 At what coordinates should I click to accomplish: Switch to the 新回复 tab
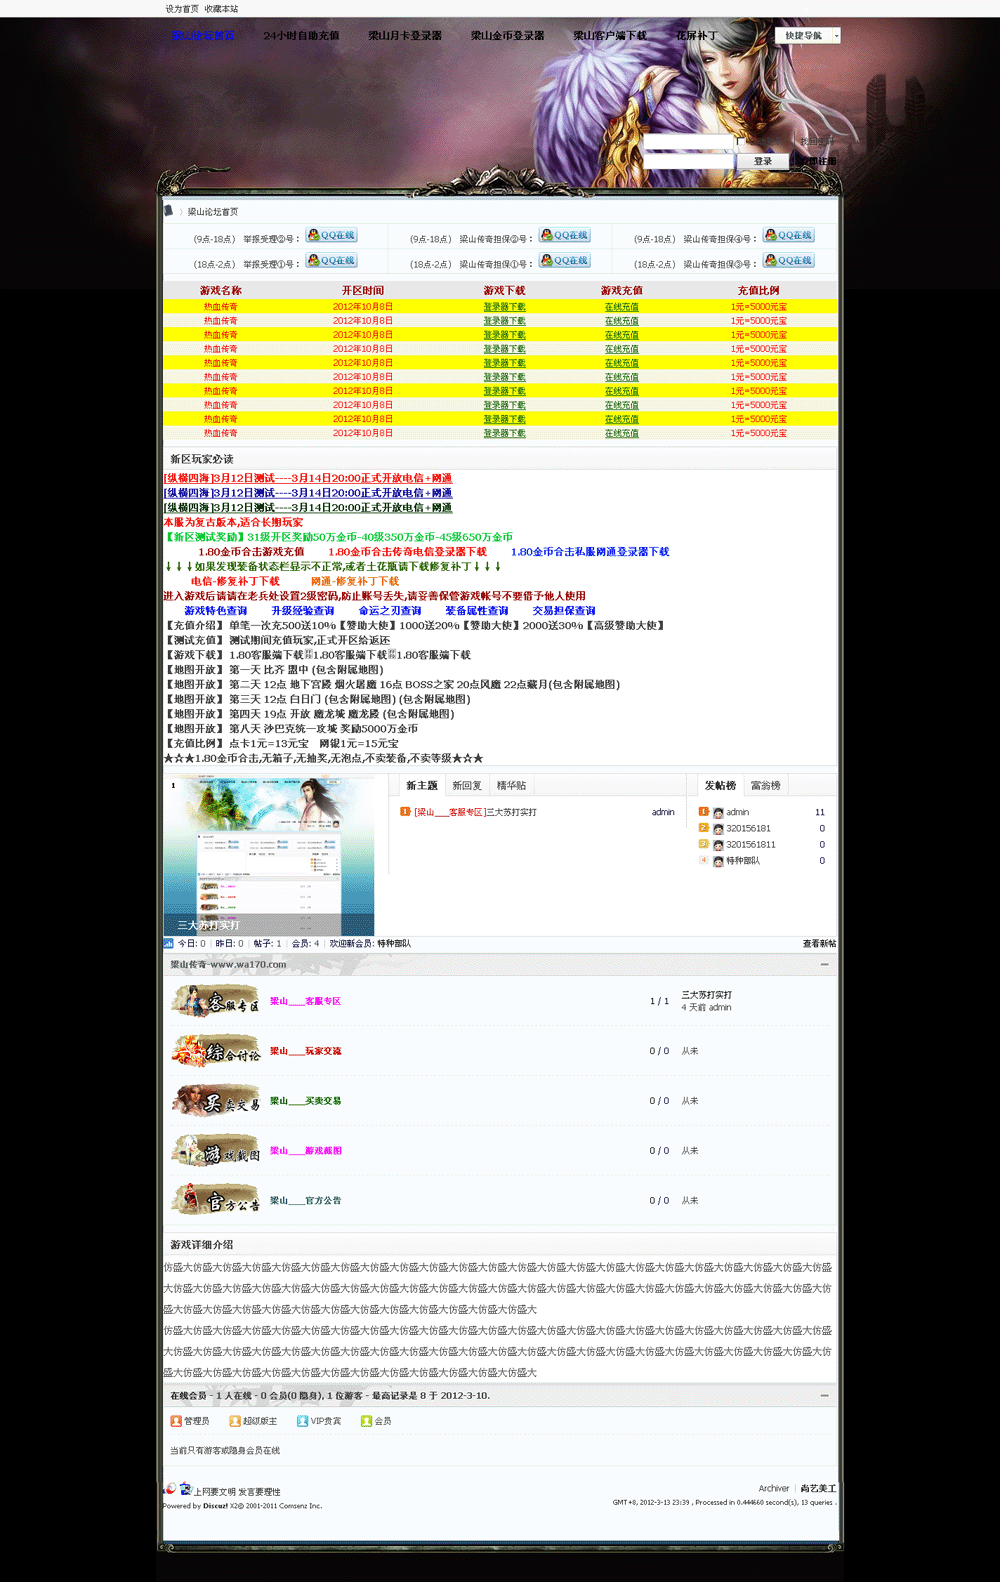pyautogui.click(x=467, y=786)
